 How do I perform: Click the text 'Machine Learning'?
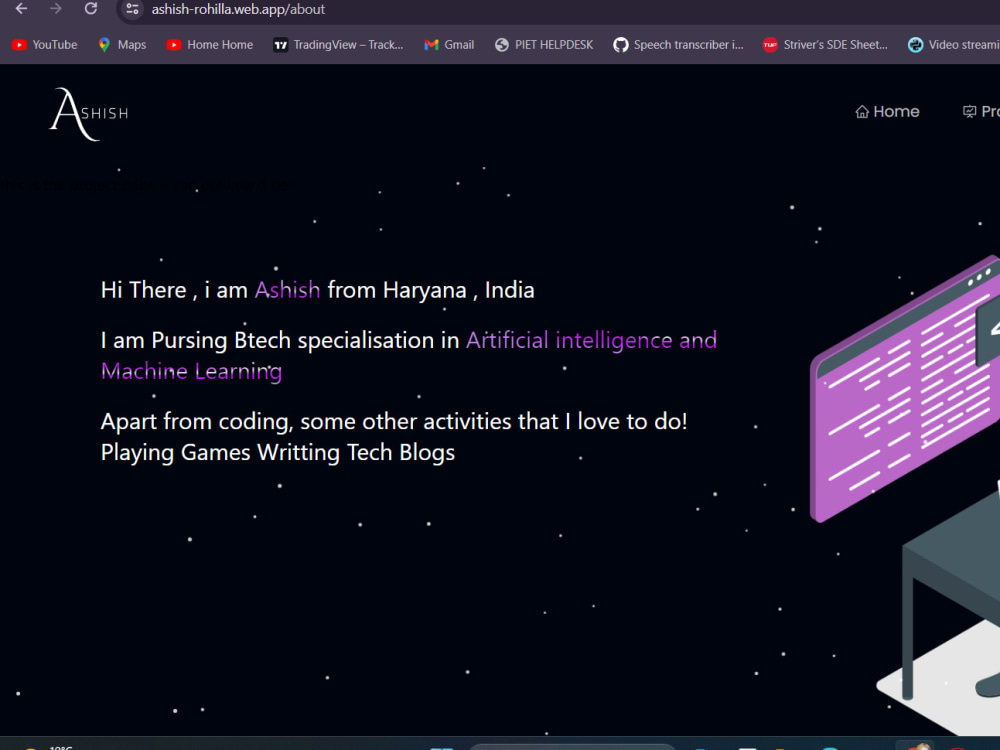point(191,371)
